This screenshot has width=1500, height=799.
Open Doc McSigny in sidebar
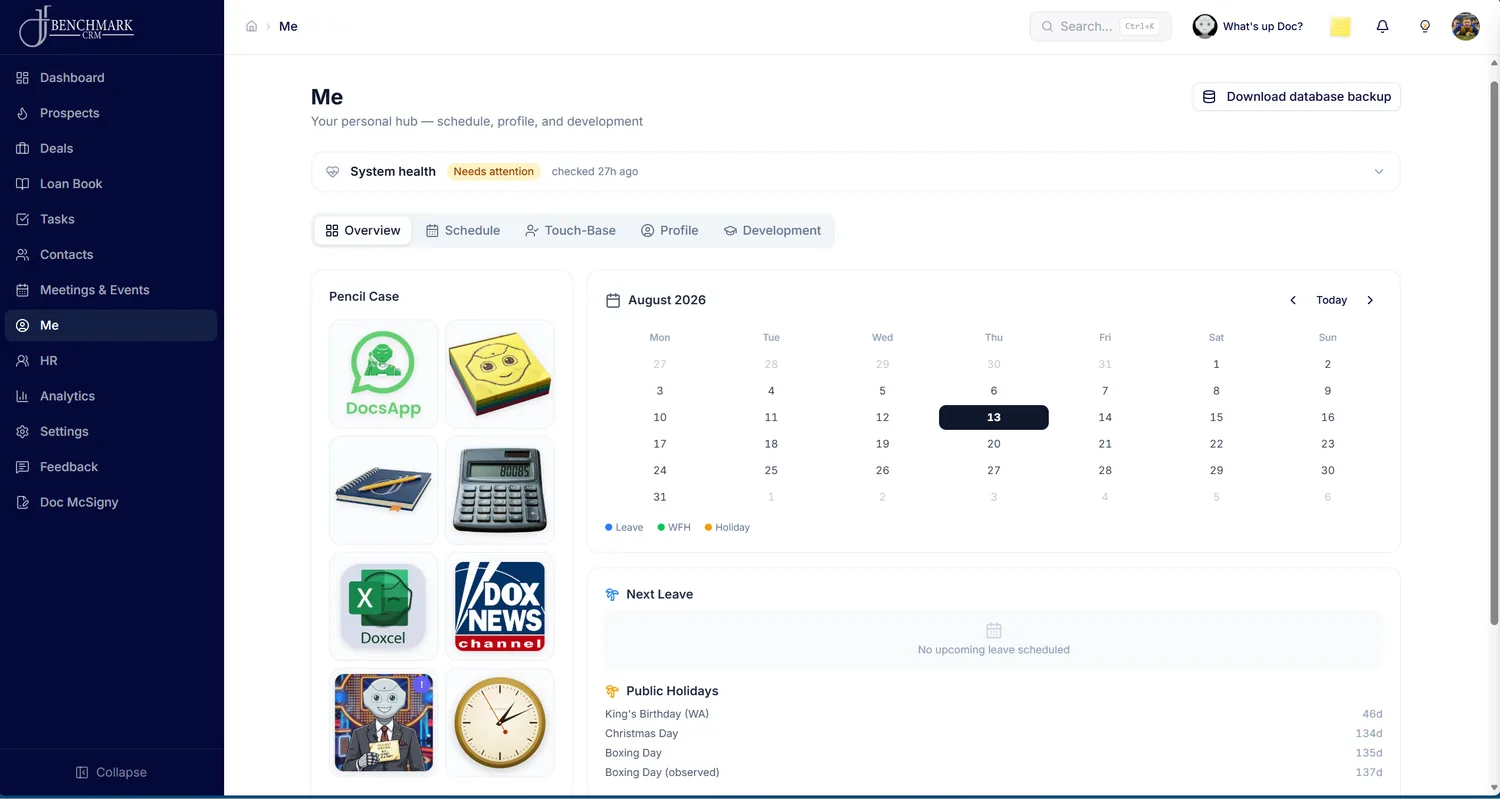pyautogui.click(x=111, y=502)
